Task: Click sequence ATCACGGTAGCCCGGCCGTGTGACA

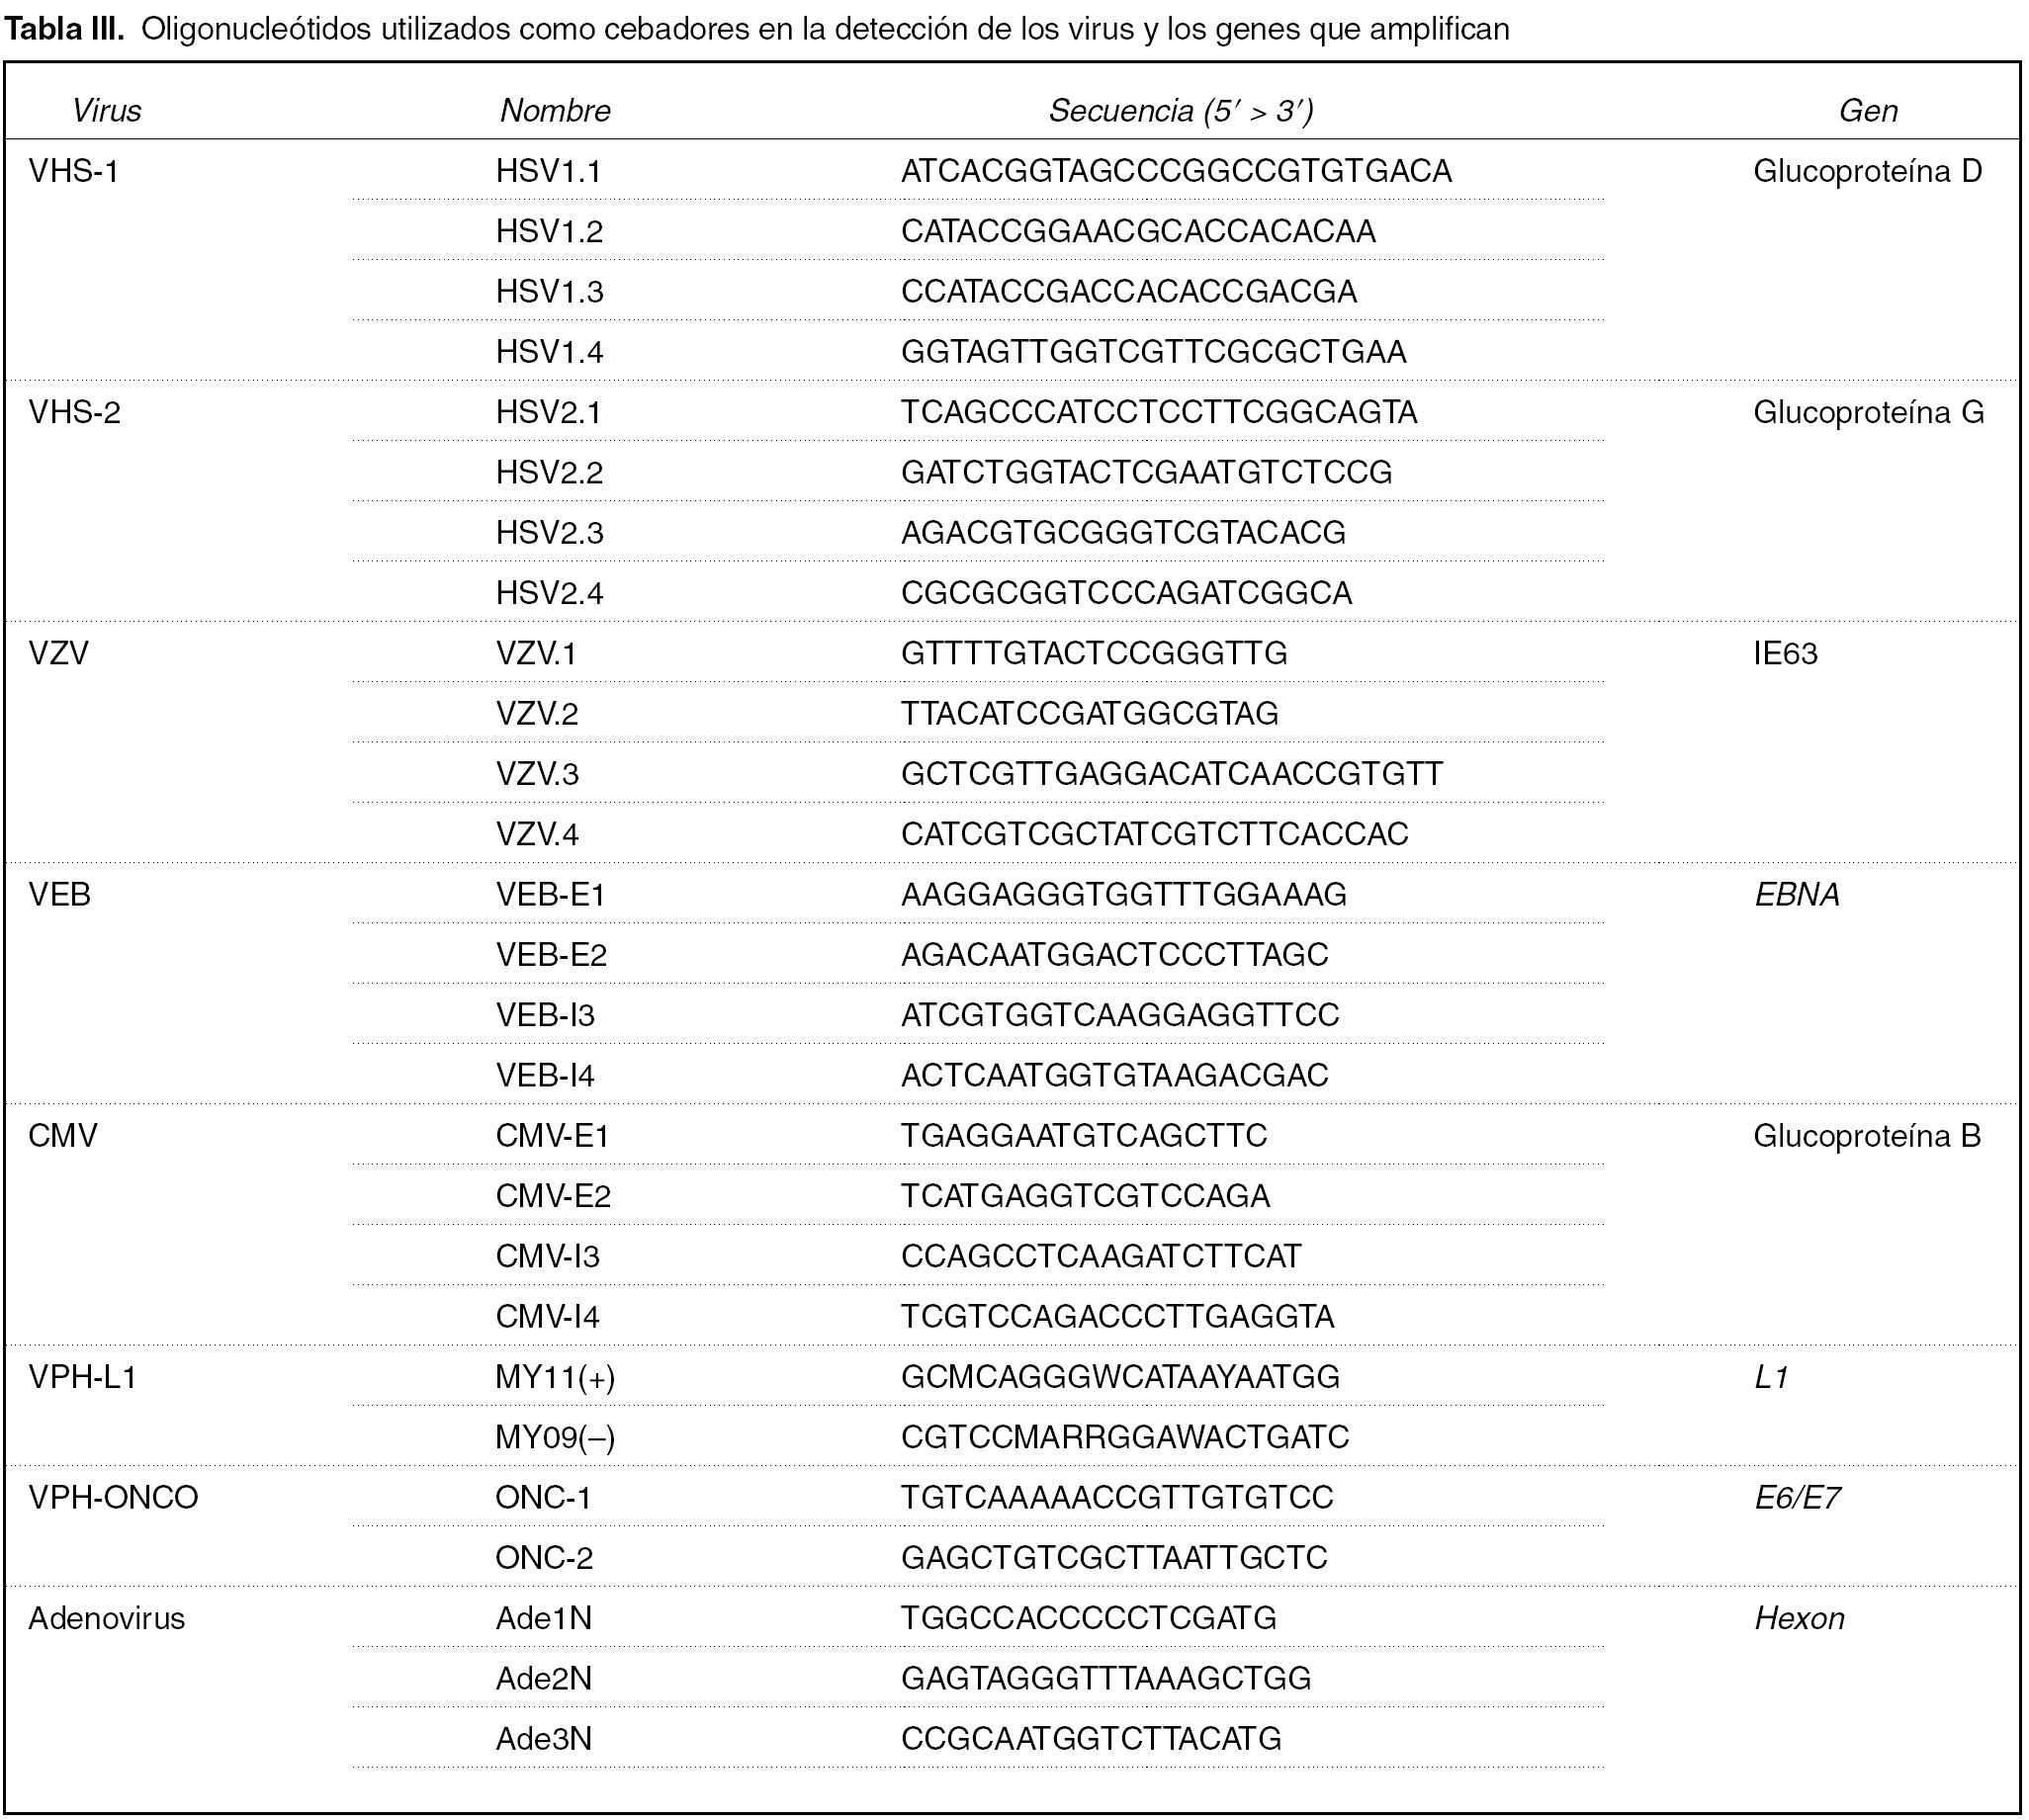Action: (1176, 172)
